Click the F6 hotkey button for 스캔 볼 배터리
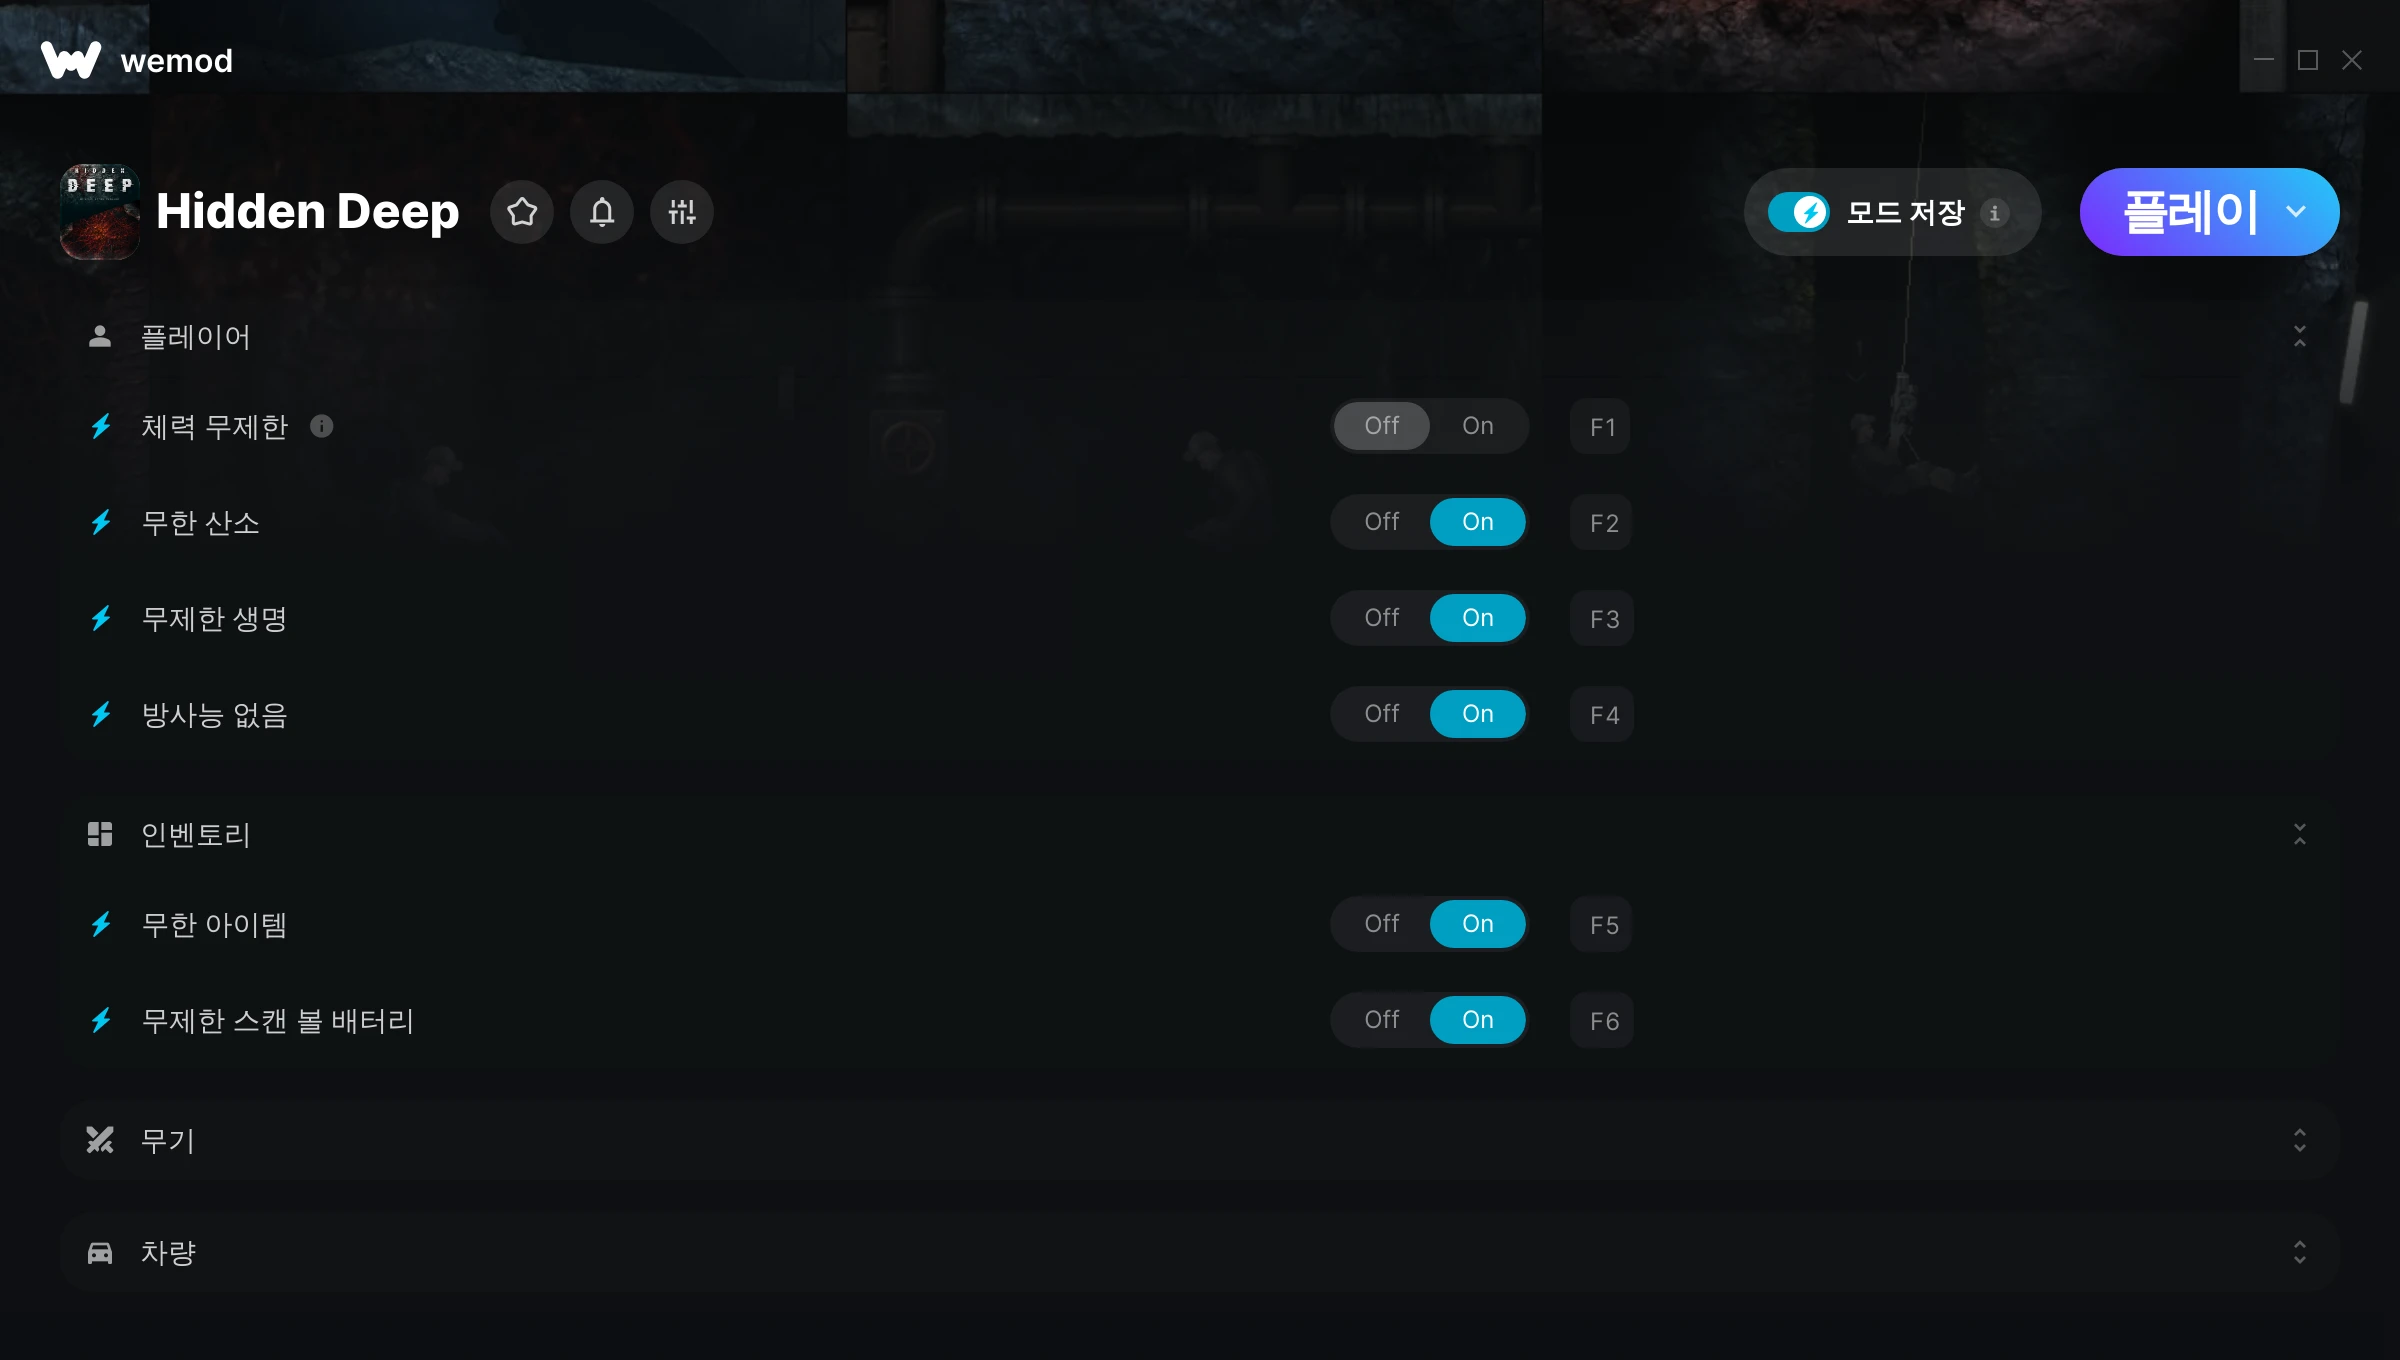The image size is (2400, 1360). [x=1602, y=1021]
